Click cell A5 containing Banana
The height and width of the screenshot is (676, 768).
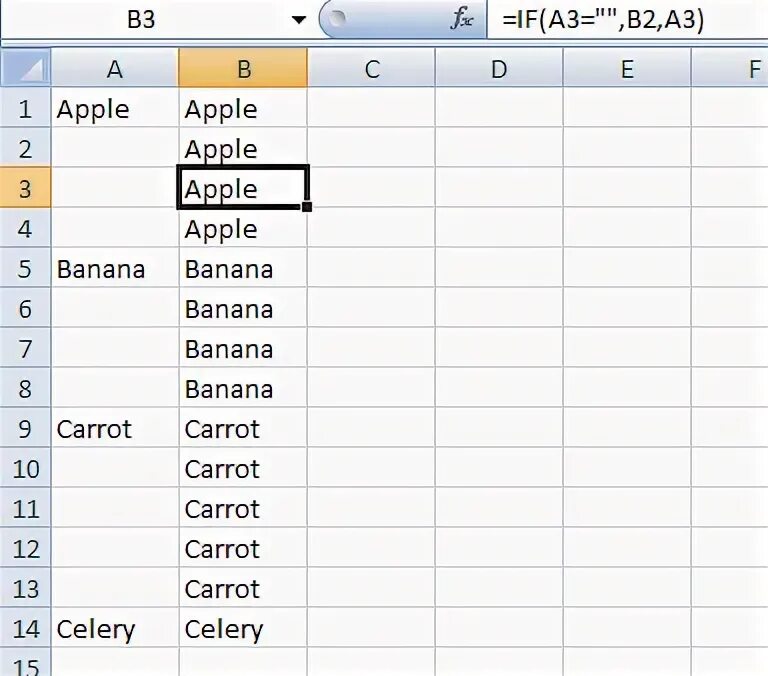(115, 269)
